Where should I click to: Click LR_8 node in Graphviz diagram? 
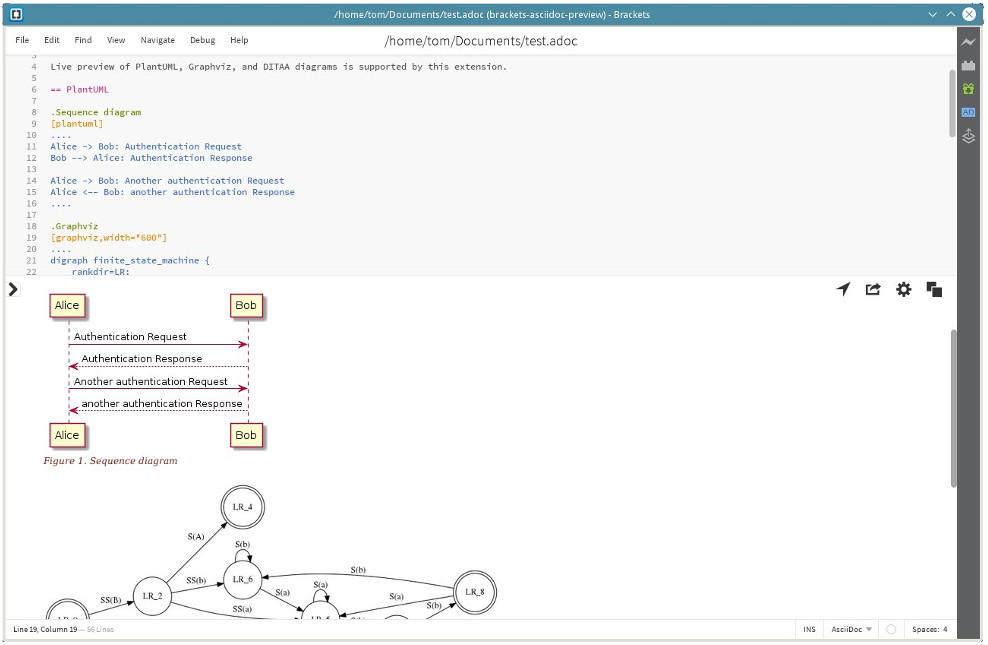(475, 592)
